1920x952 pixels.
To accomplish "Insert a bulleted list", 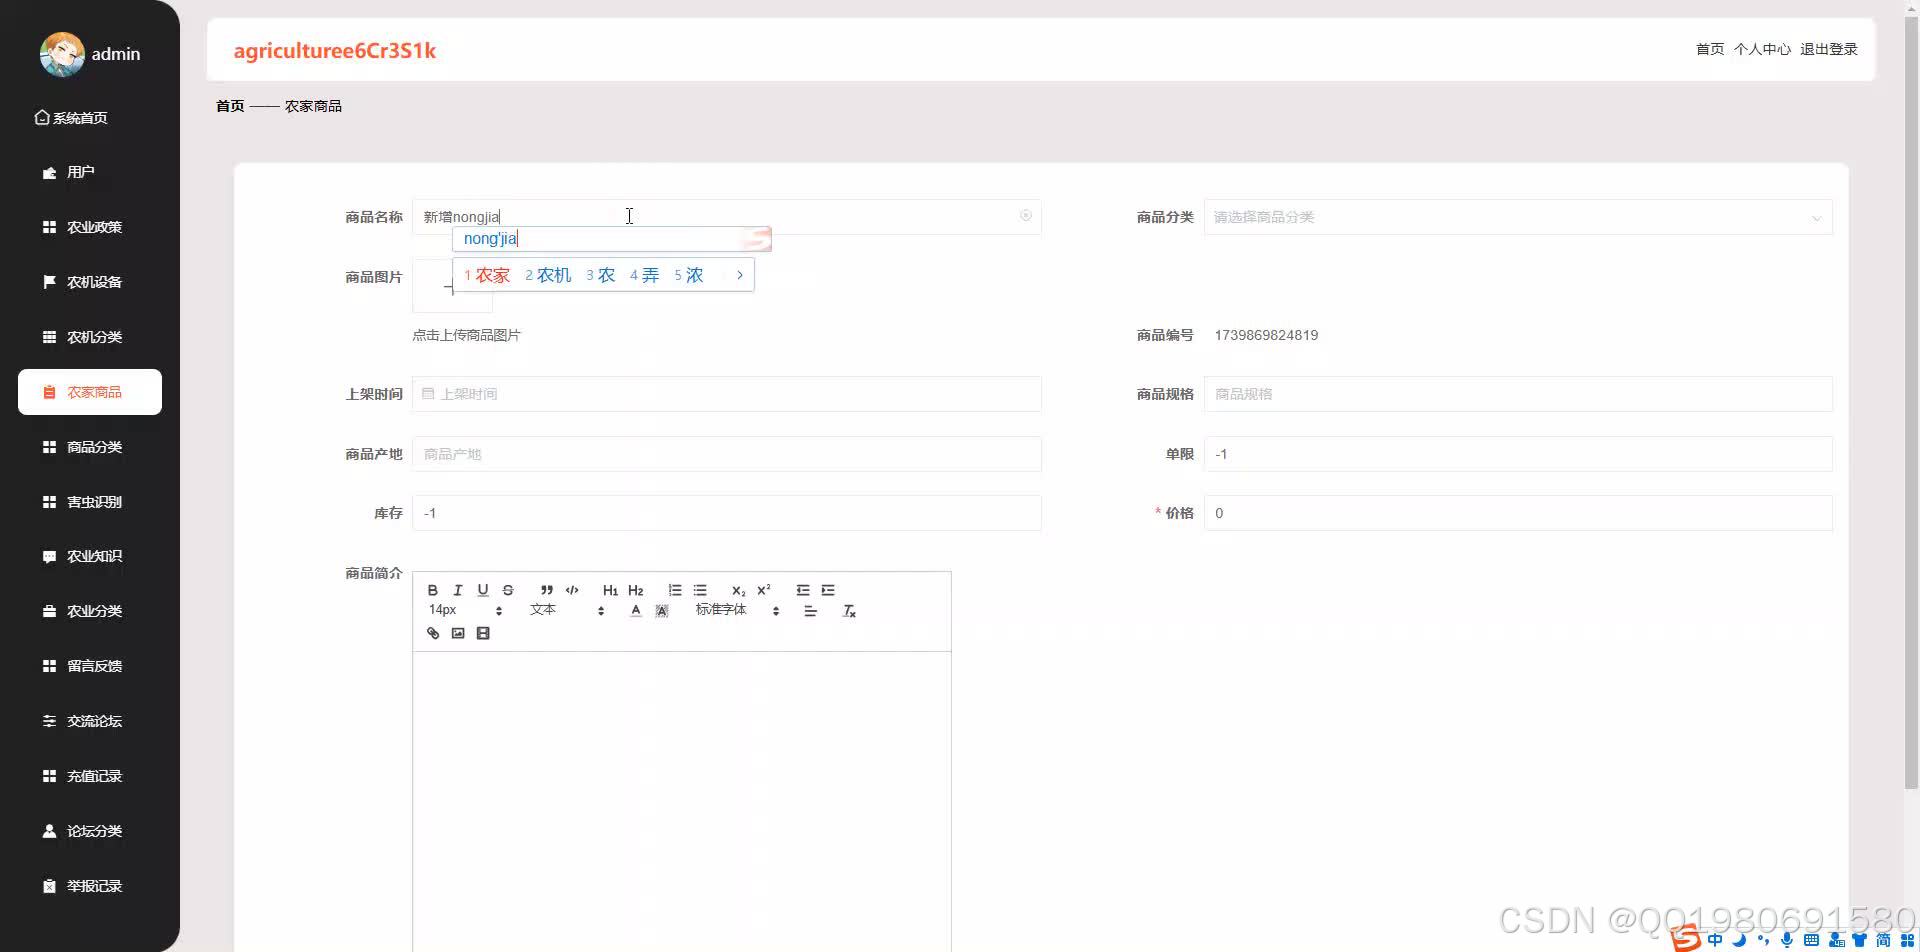I will (700, 590).
